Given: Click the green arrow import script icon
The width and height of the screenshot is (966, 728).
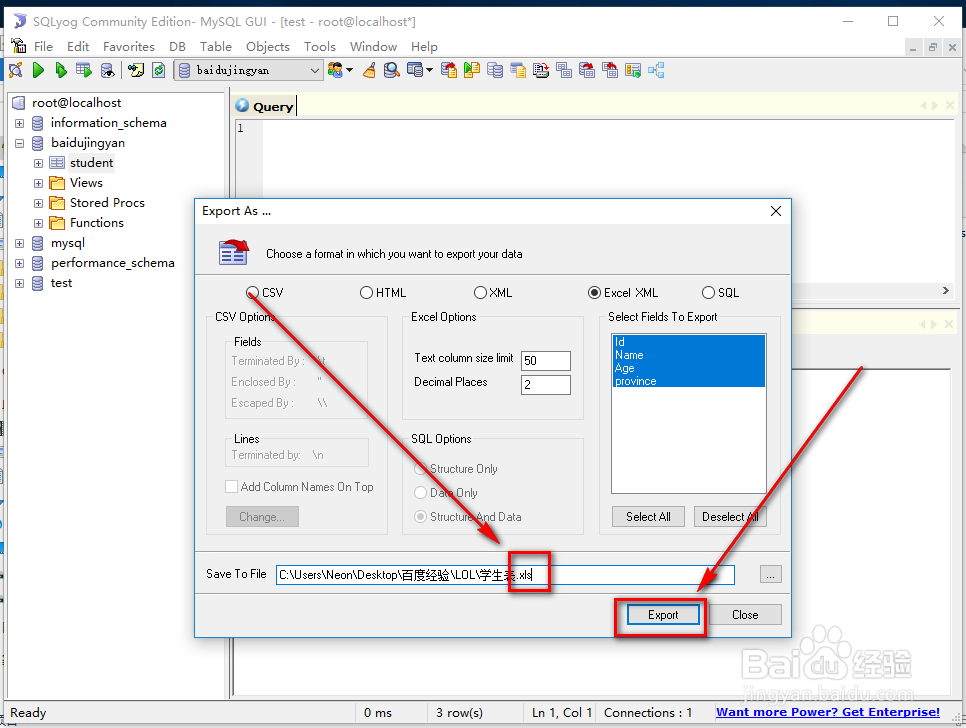Looking at the screenshot, I should click(x=472, y=70).
